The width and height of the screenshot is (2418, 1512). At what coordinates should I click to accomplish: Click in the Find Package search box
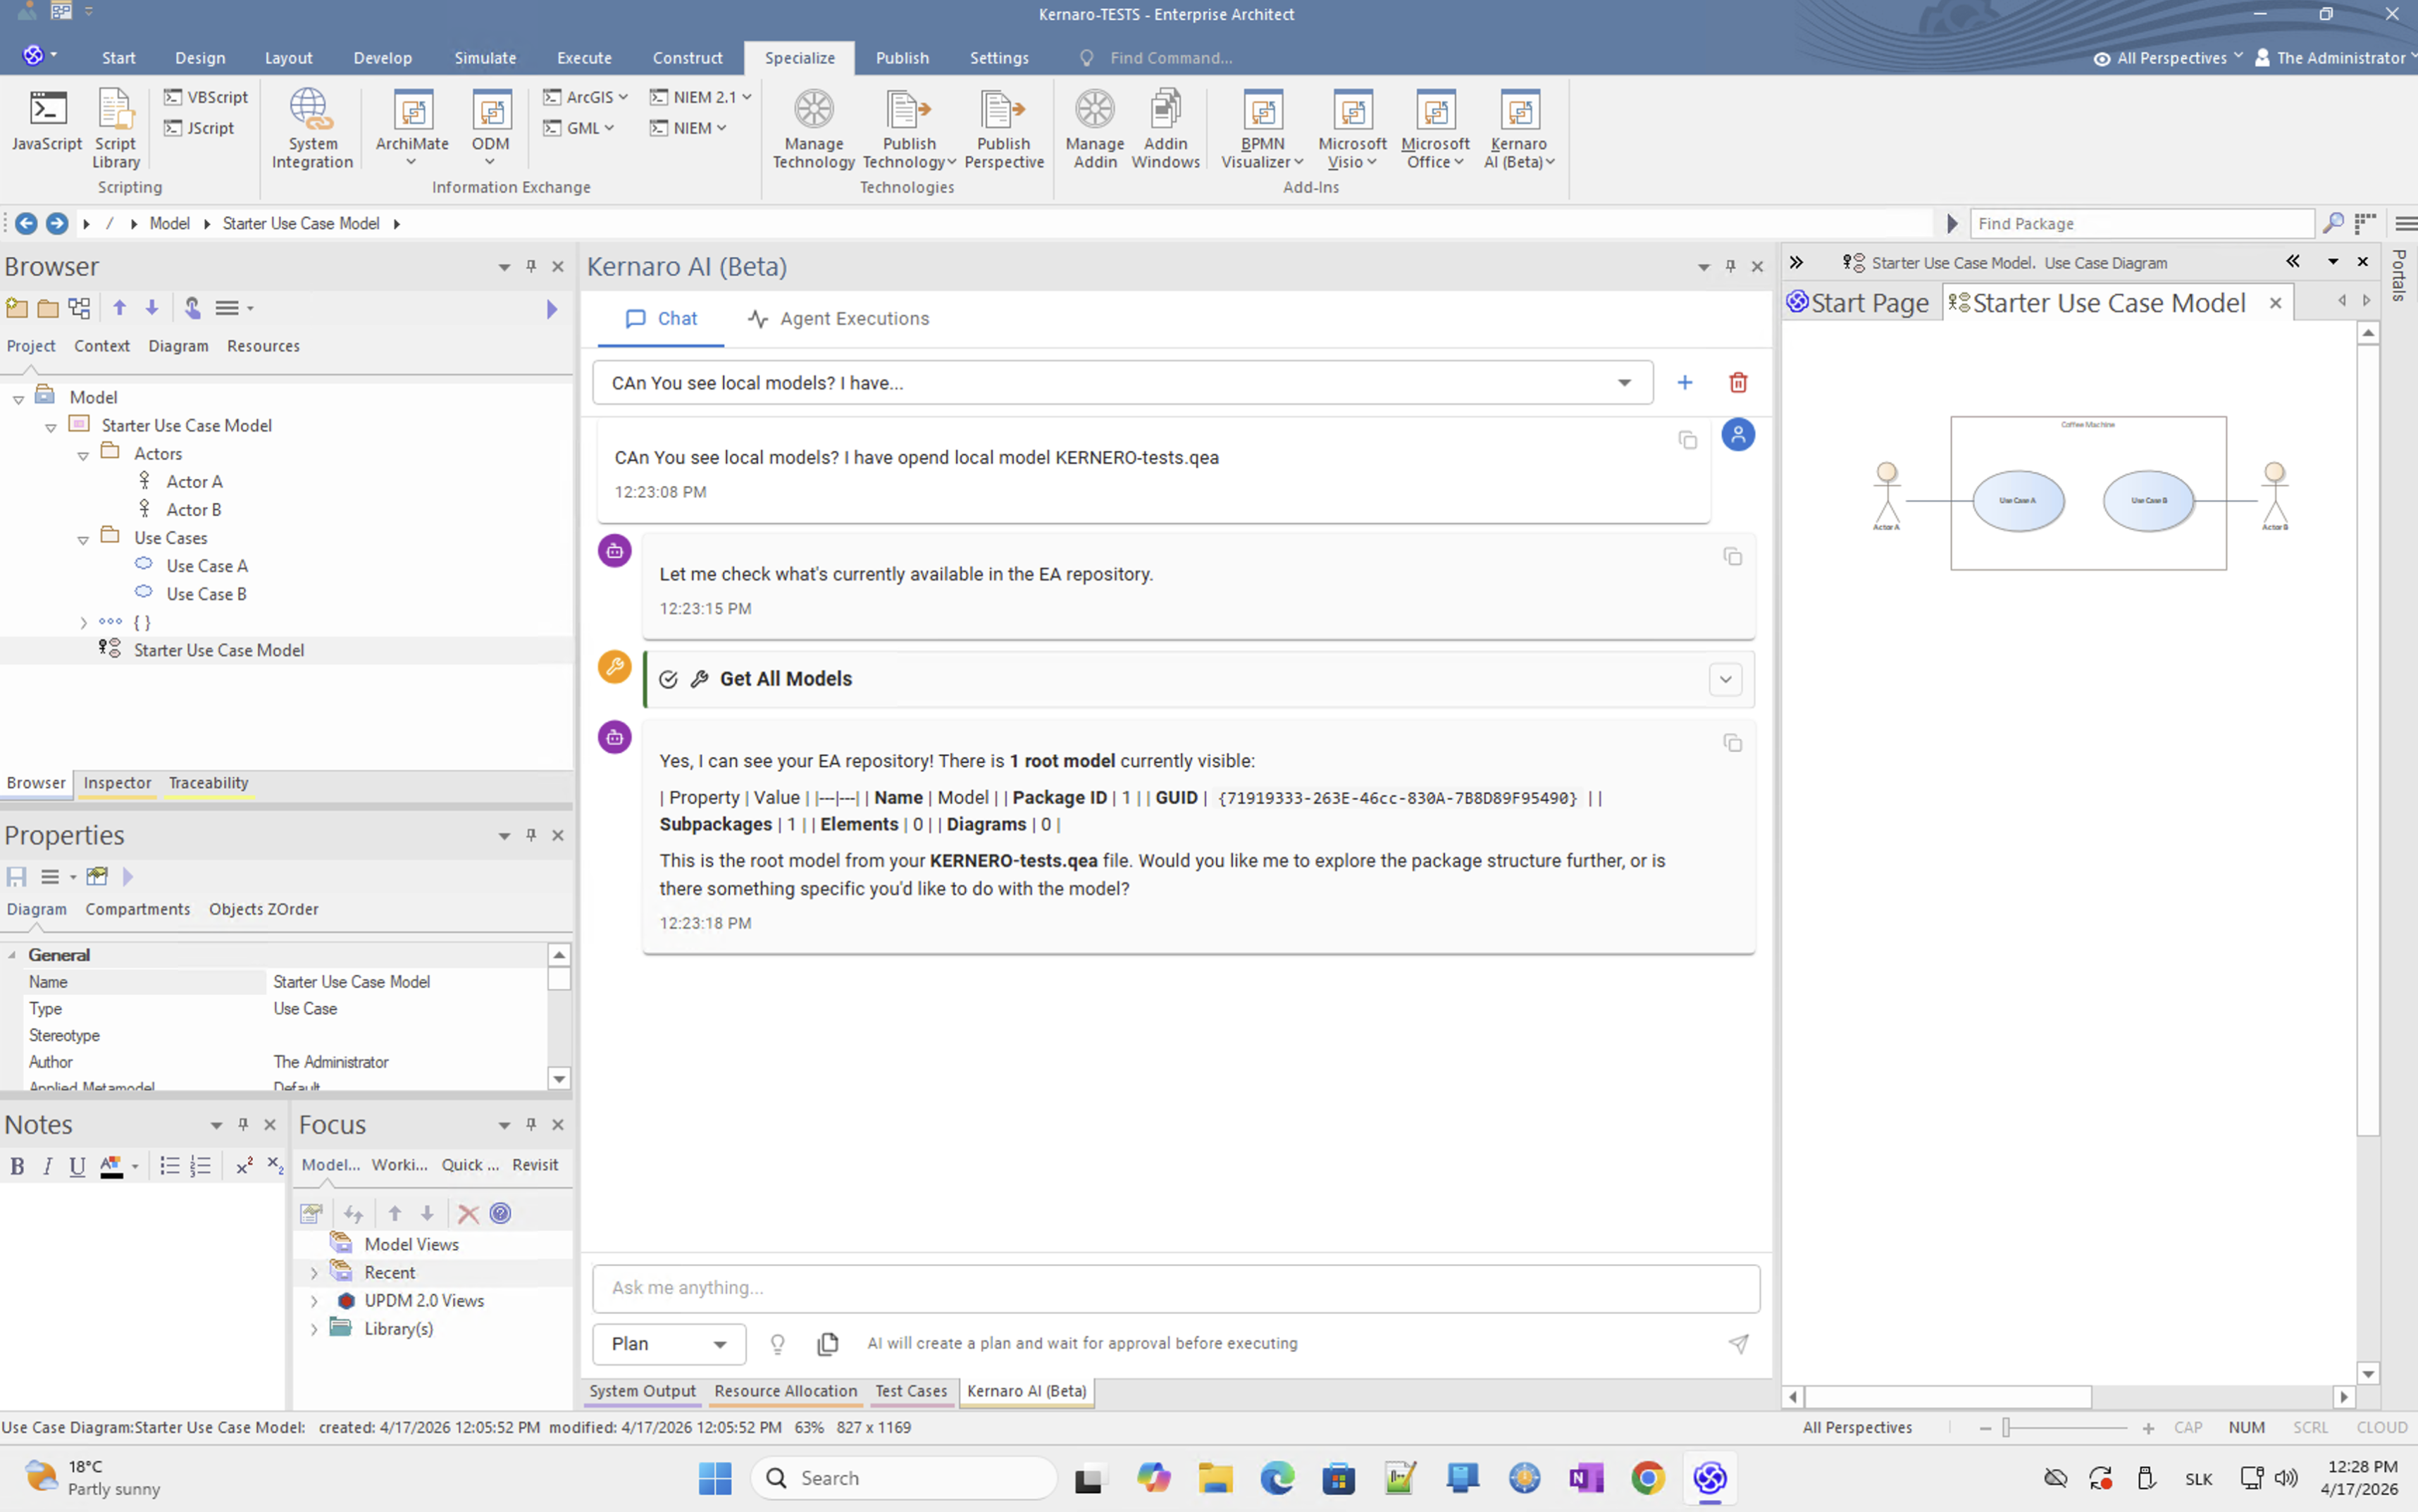pyautogui.click(x=2141, y=223)
